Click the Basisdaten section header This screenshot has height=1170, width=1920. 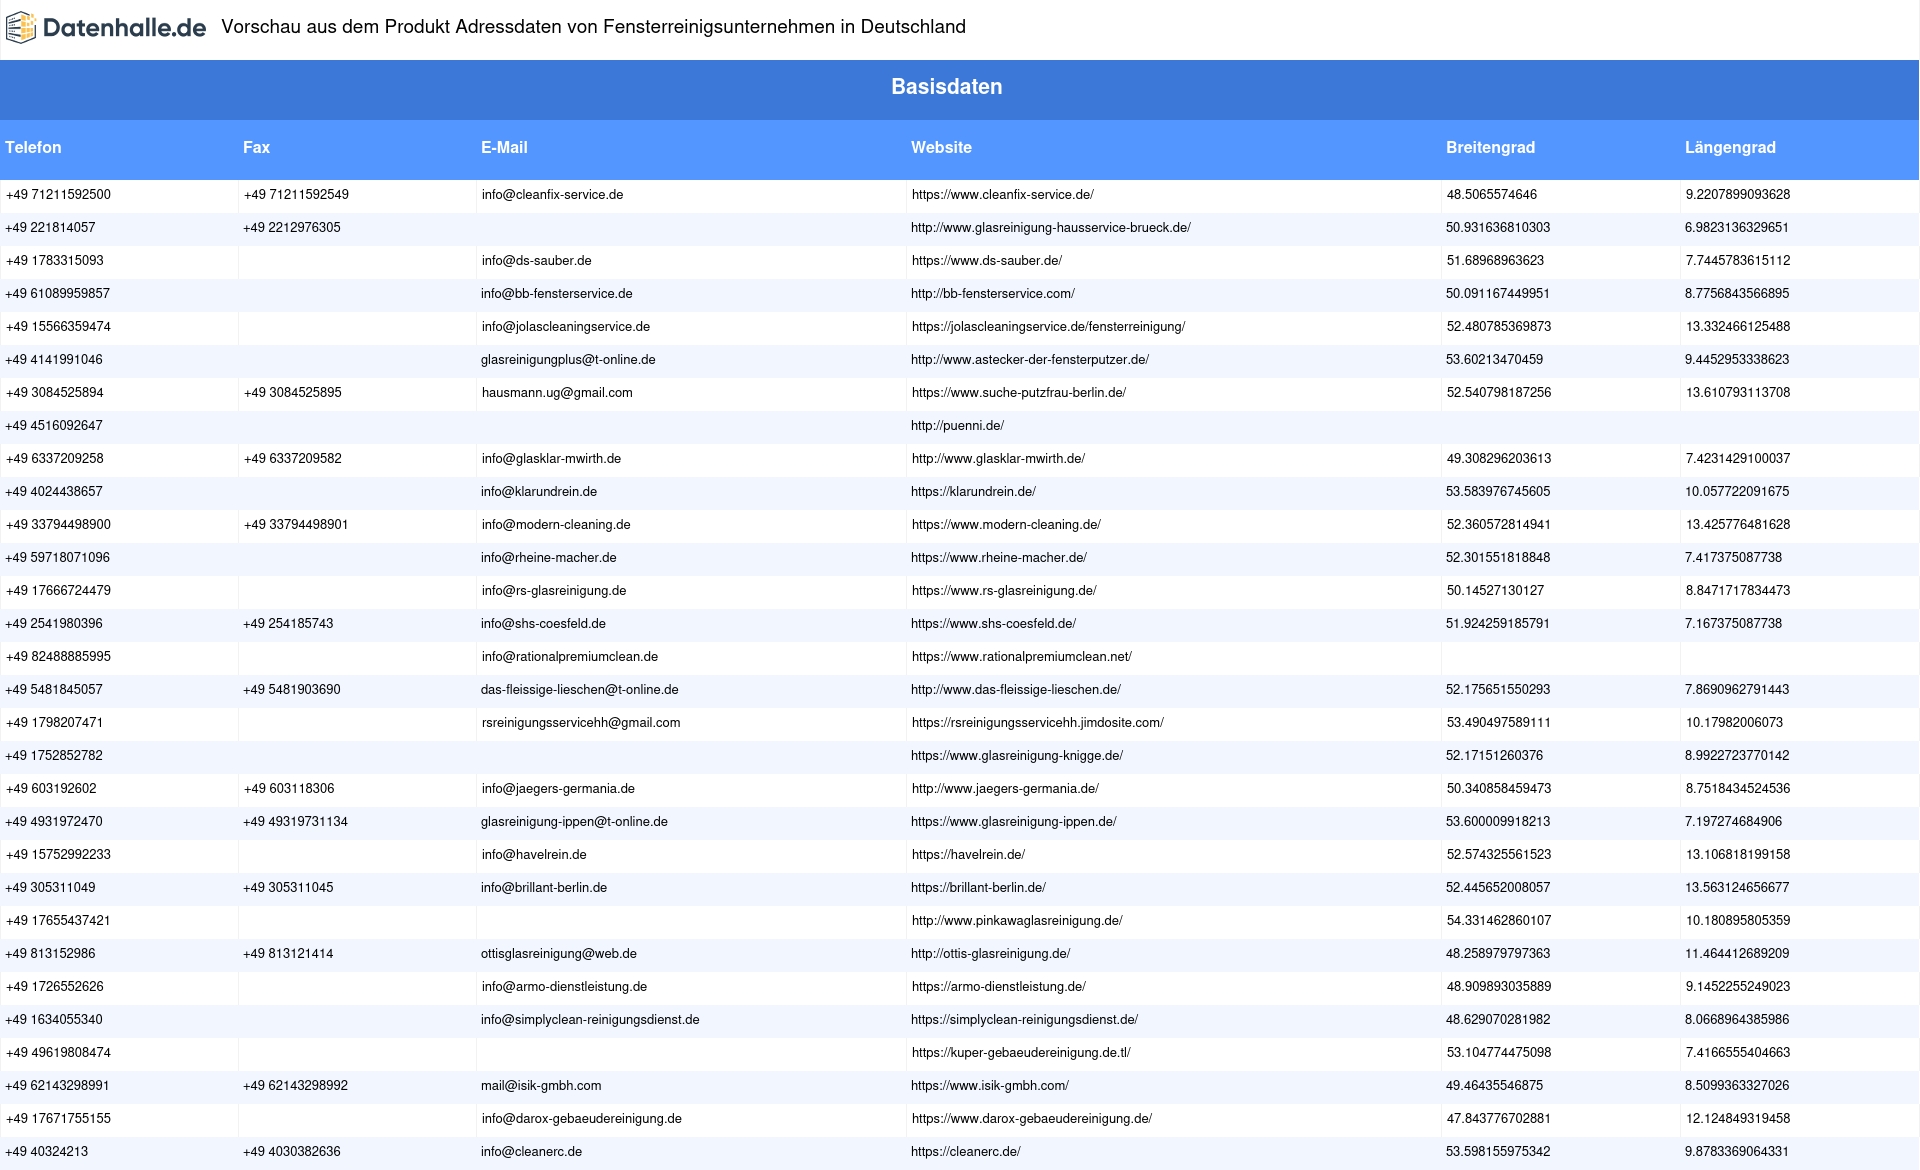pos(947,87)
